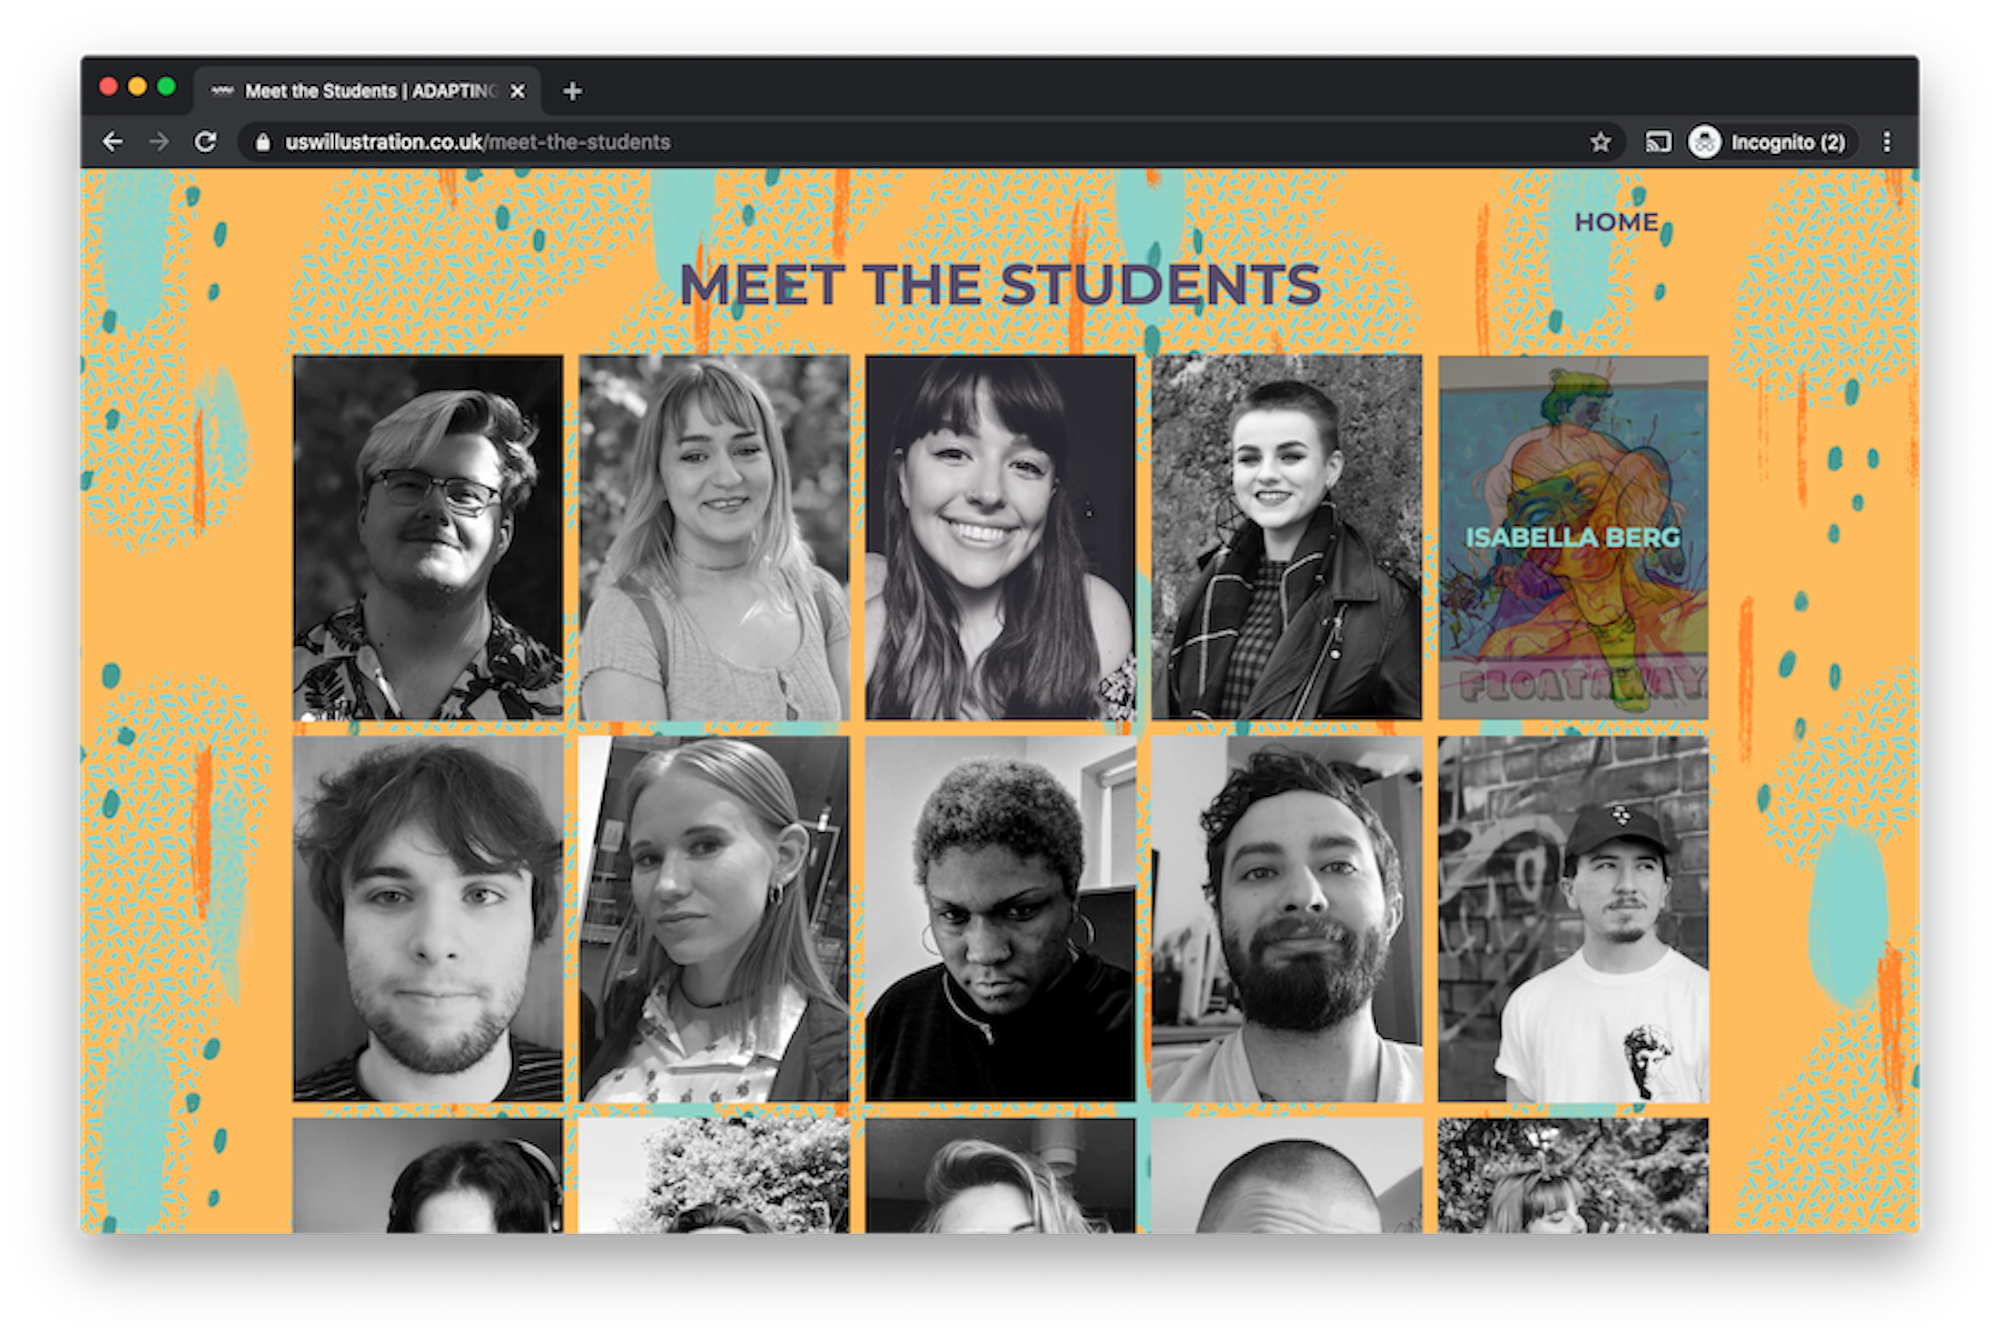Viewport: 2000px width, 1340px height.
Task: Open a new tab with plus button
Action: point(572,91)
